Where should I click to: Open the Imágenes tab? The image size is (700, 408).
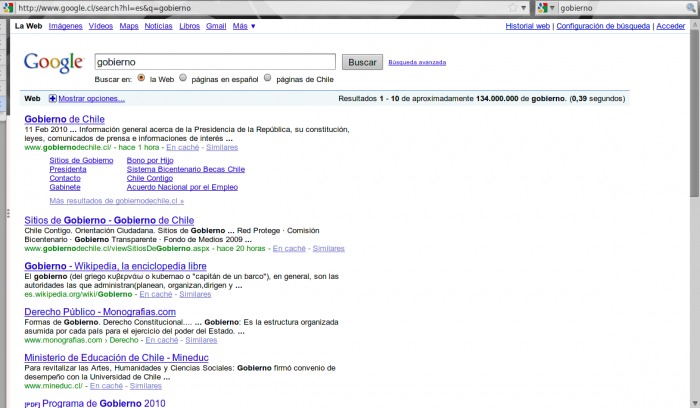(x=66, y=26)
